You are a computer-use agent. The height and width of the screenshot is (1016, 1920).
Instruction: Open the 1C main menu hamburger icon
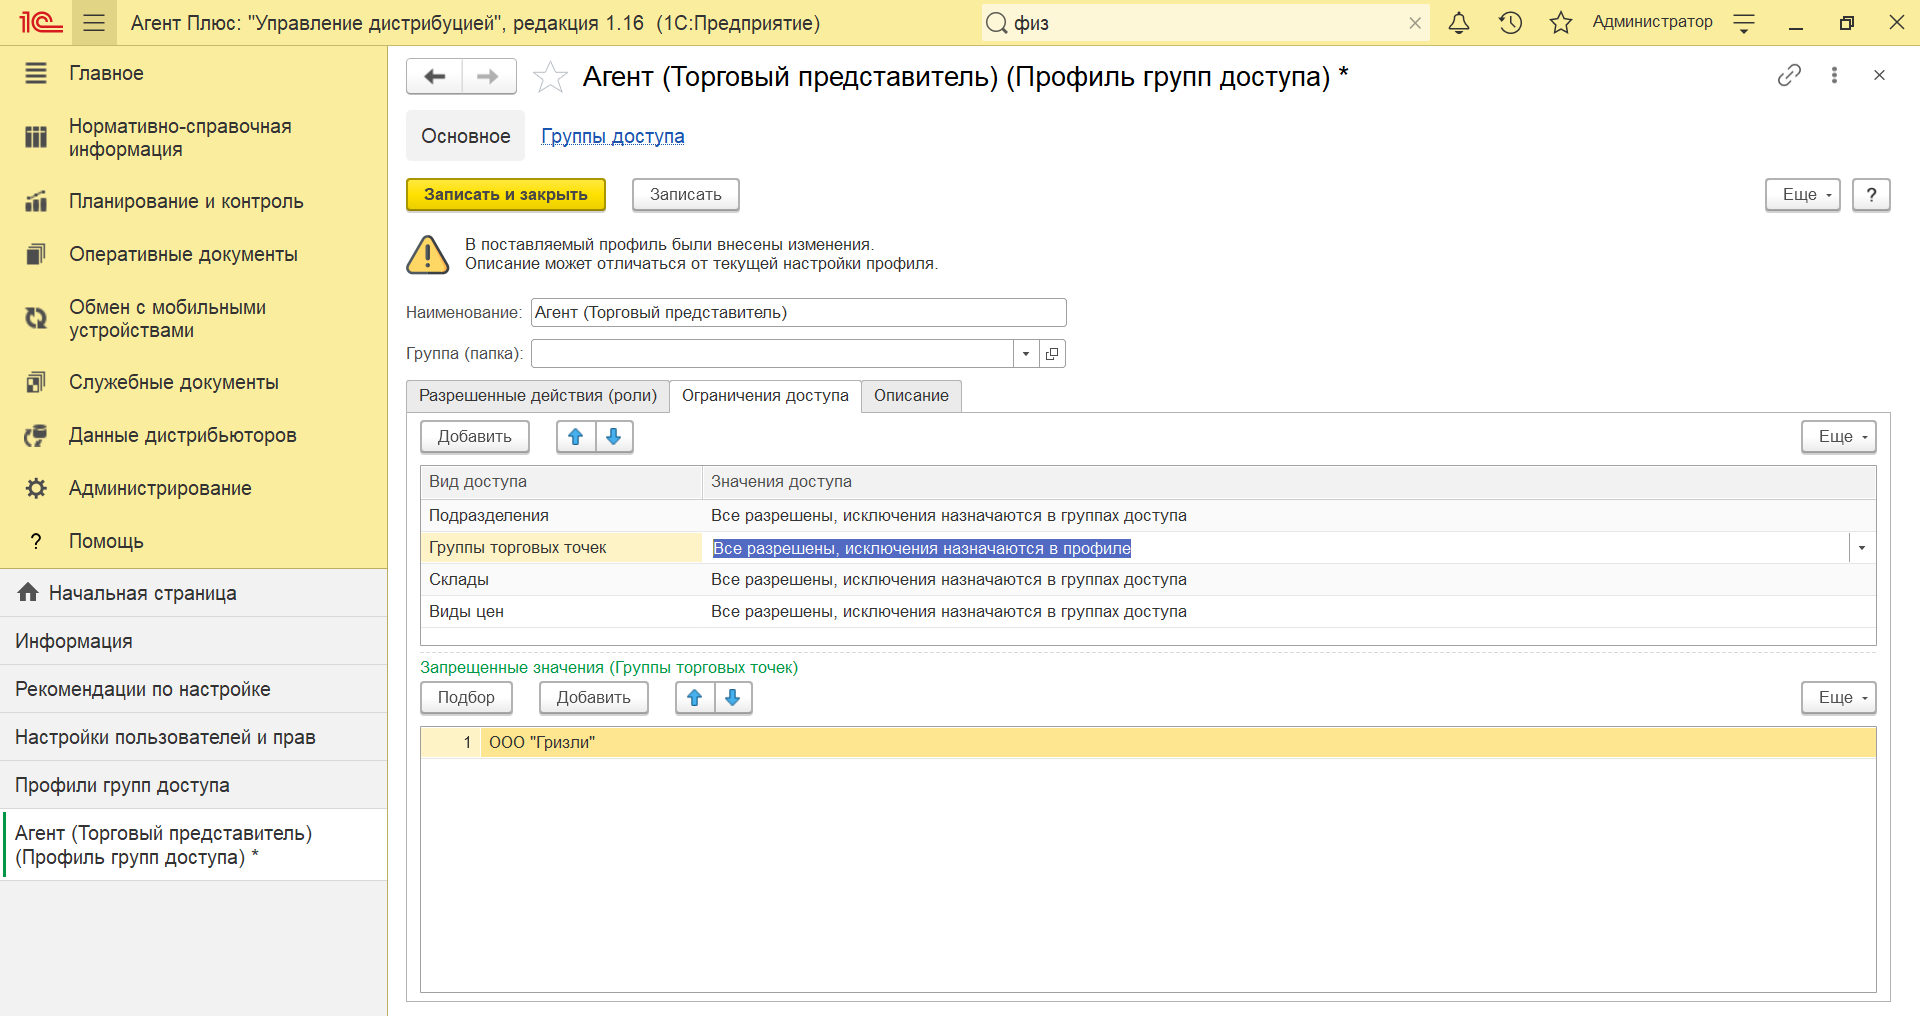(94, 23)
